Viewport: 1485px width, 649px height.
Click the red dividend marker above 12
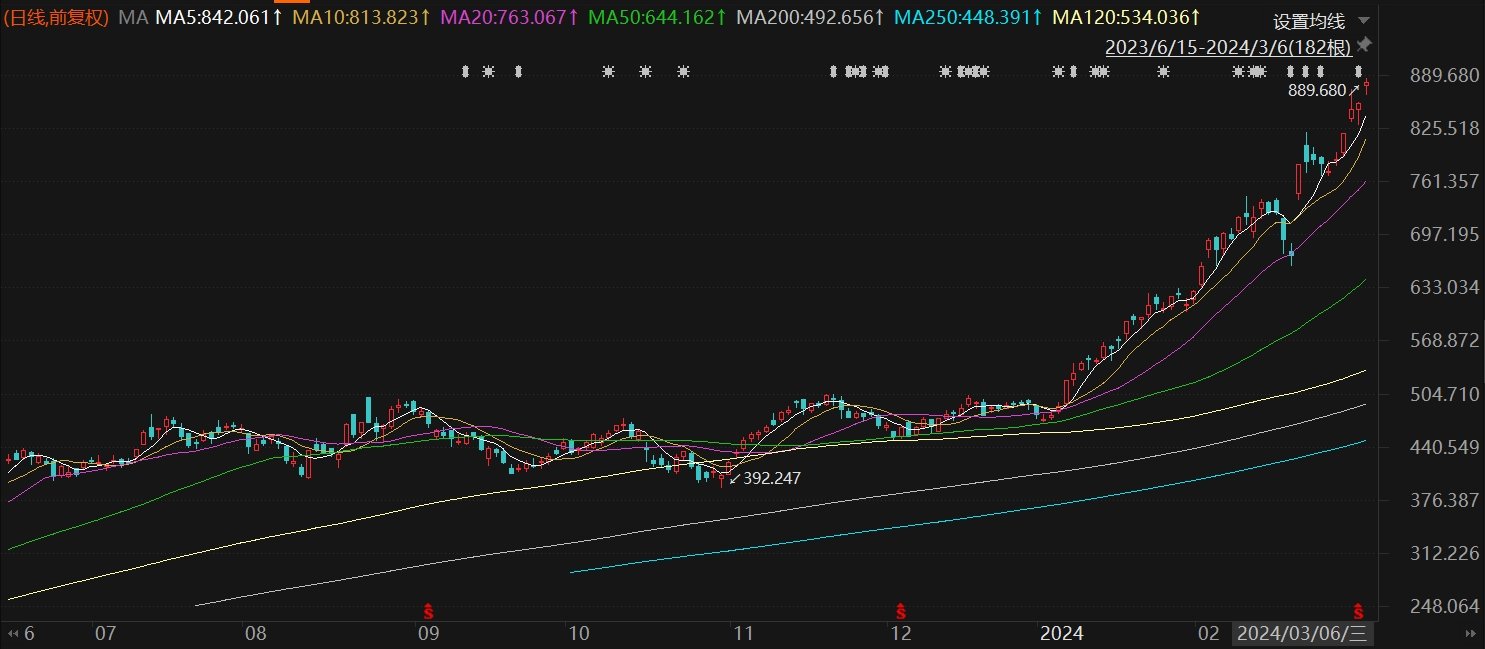[900, 610]
